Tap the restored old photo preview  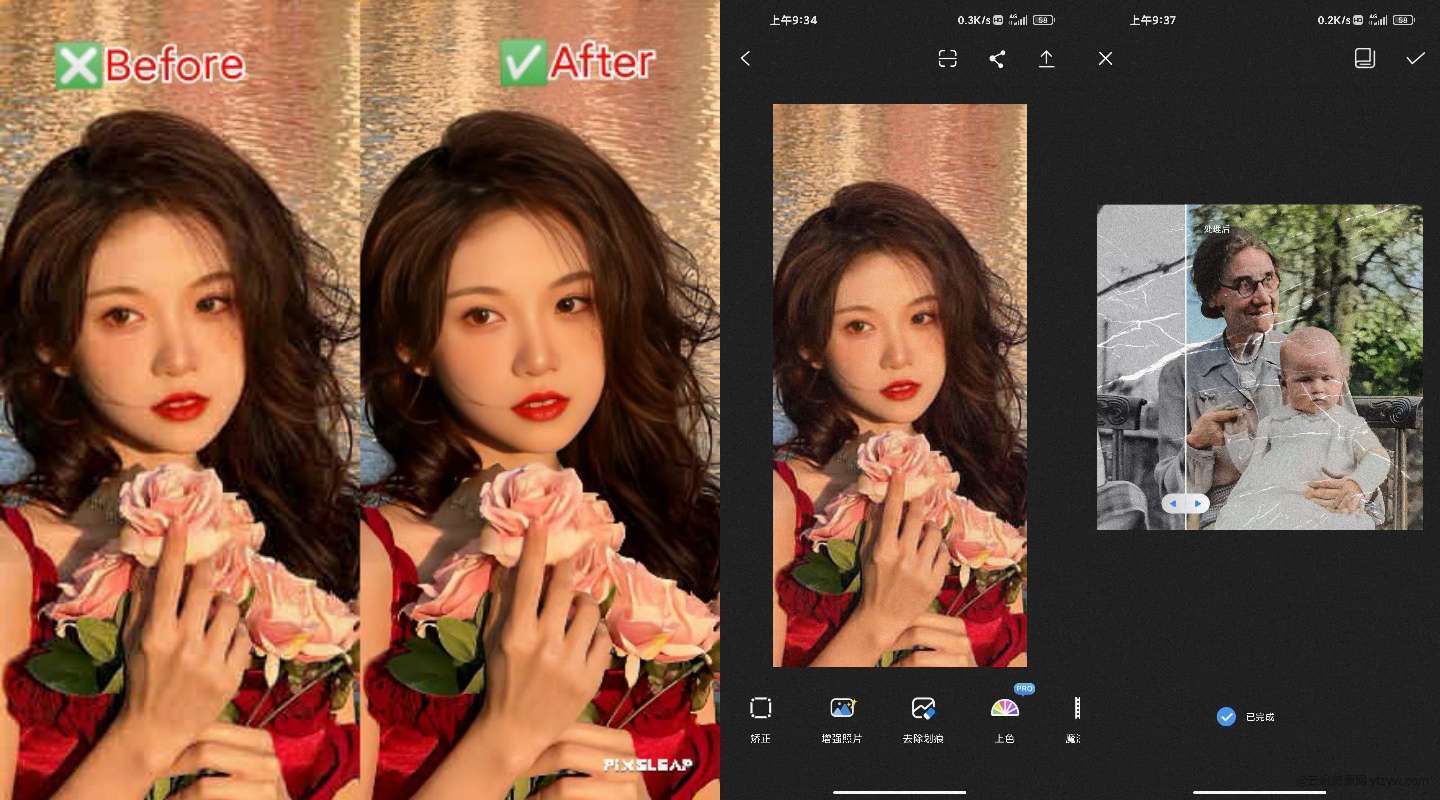(x=1260, y=367)
